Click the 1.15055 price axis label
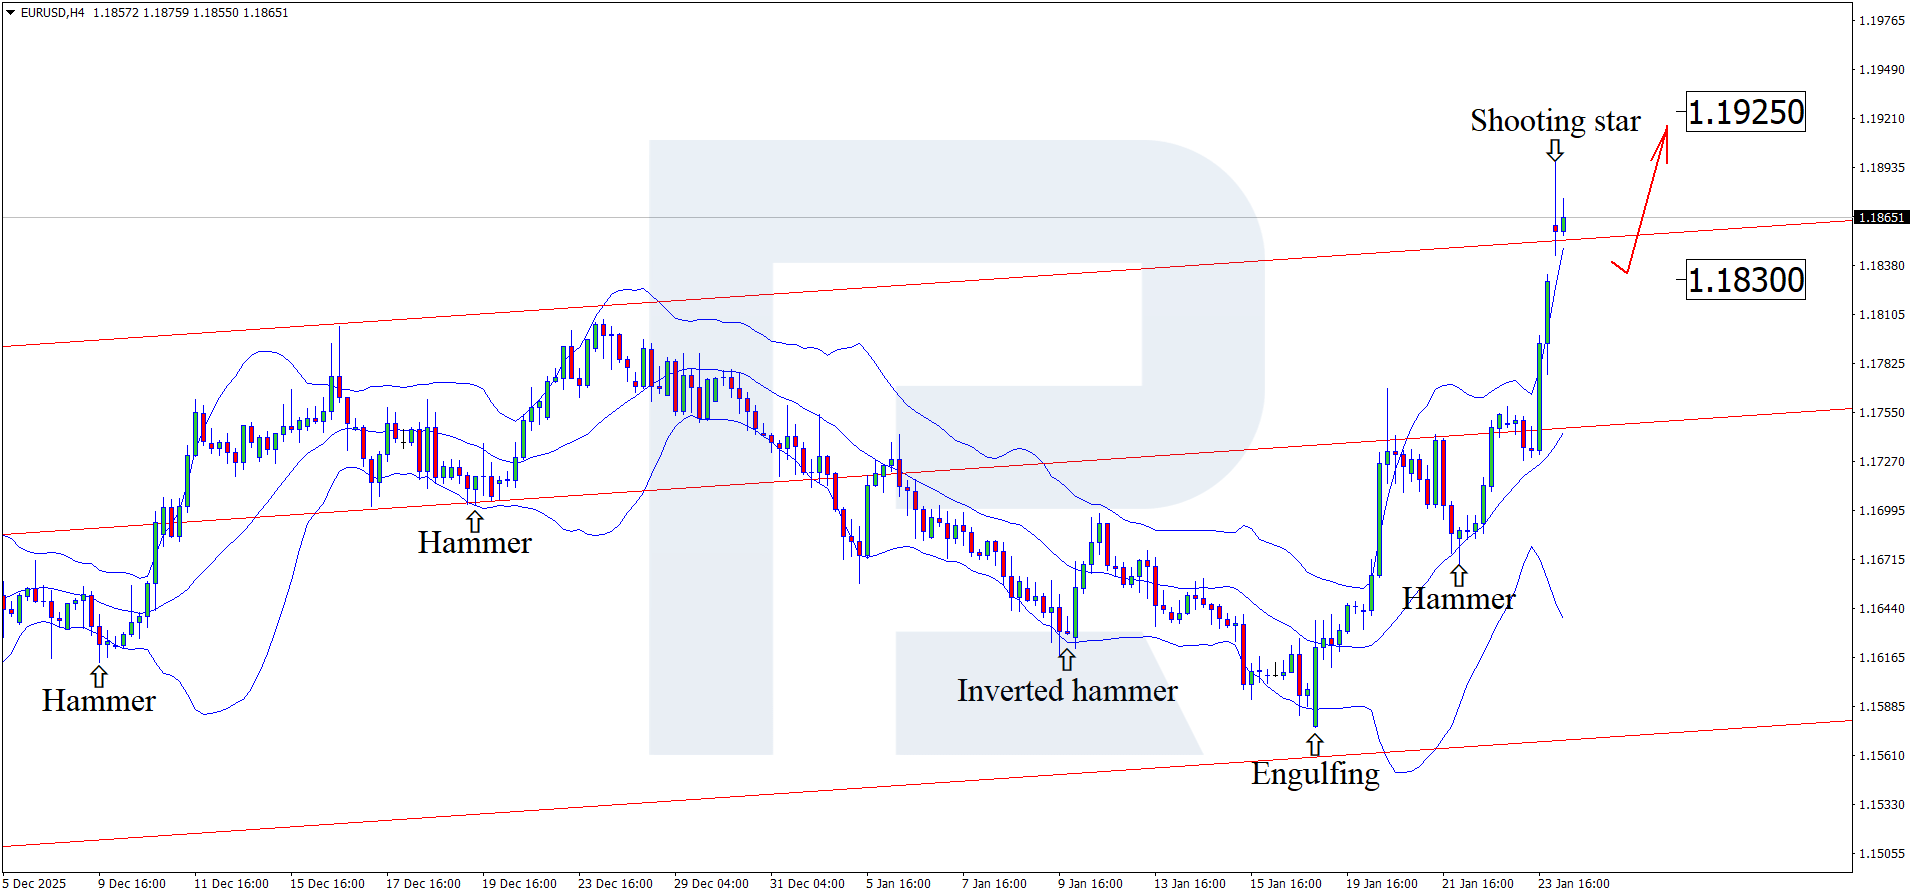Image resolution: width=1916 pixels, height=896 pixels. click(x=1881, y=854)
